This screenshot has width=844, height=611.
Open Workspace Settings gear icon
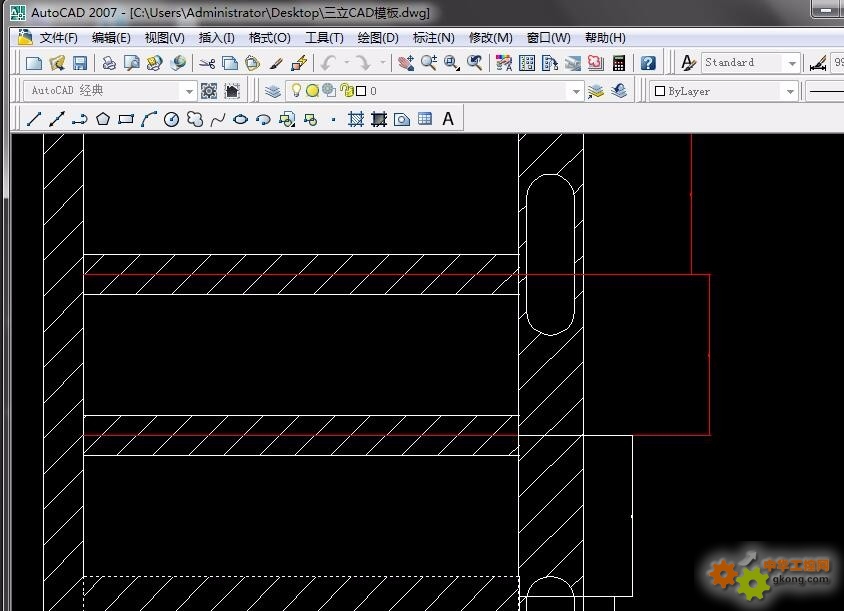click(x=209, y=91)
